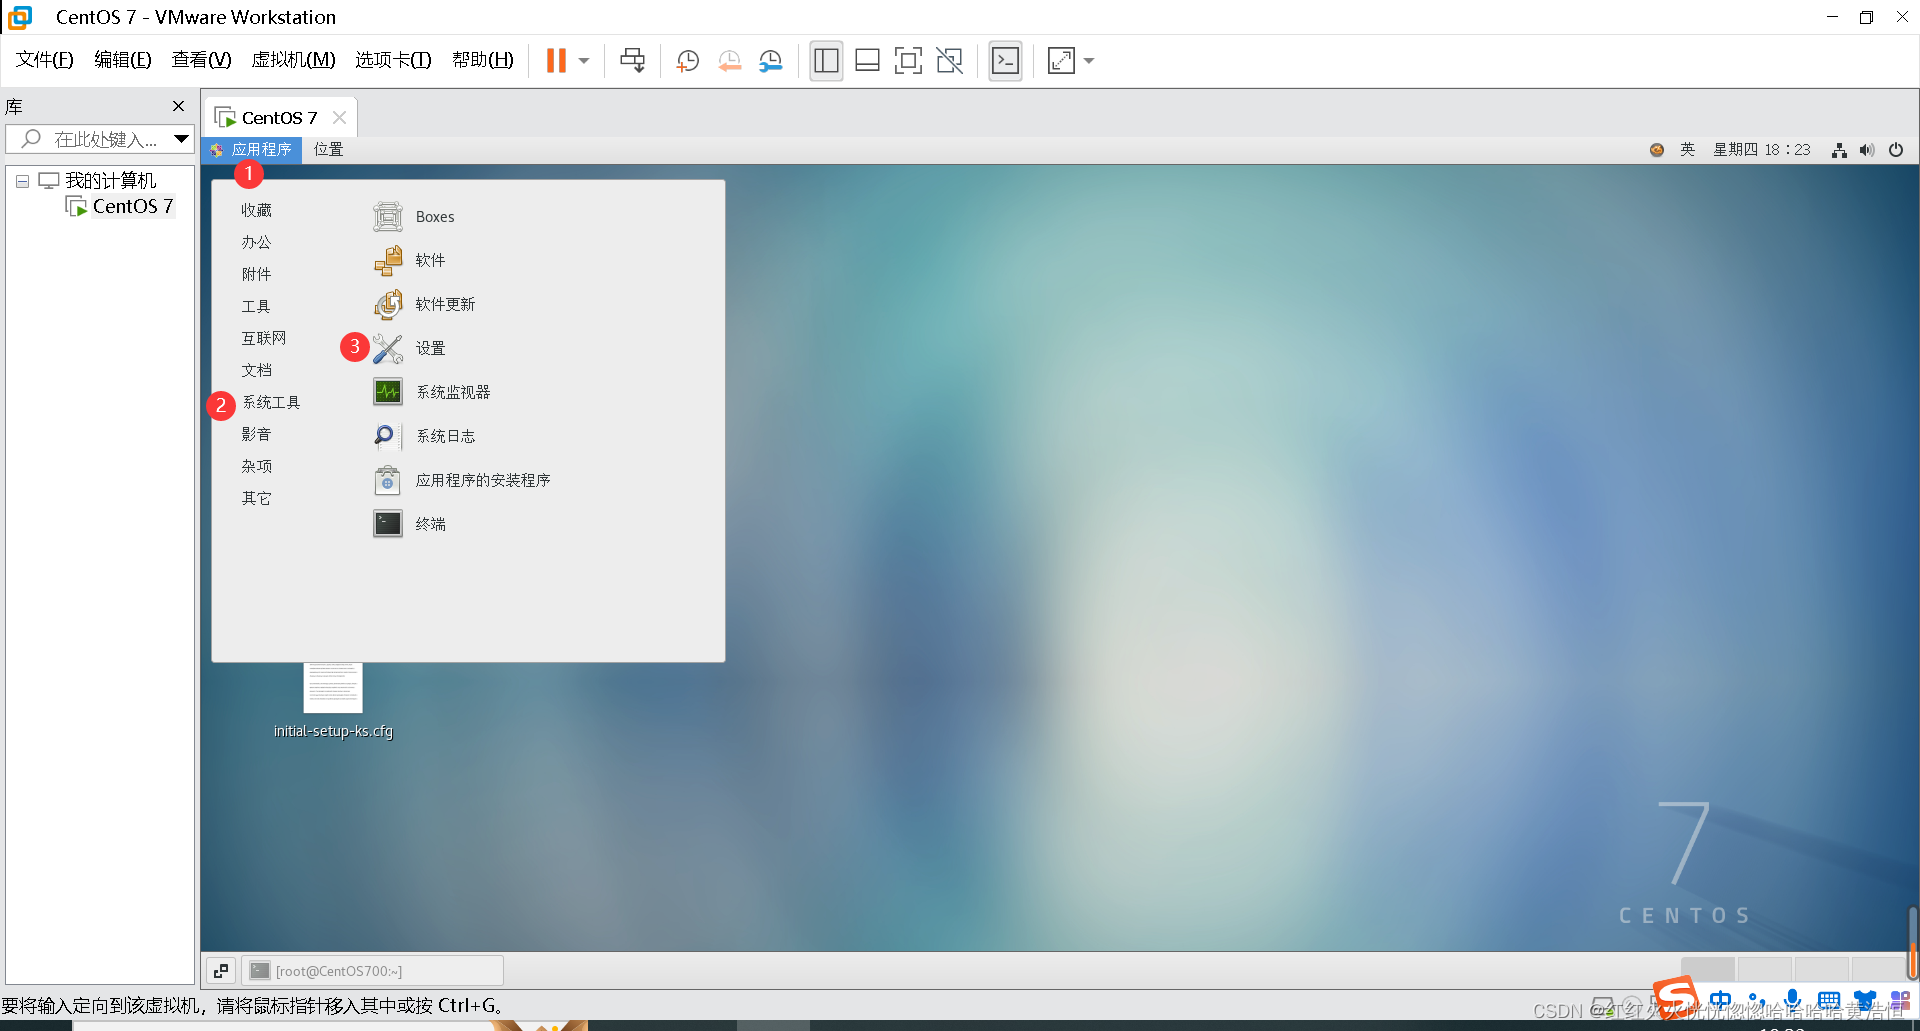Open the library search filter dropdown
The height and width of the screenshot is (1031, 1920).
181,139
